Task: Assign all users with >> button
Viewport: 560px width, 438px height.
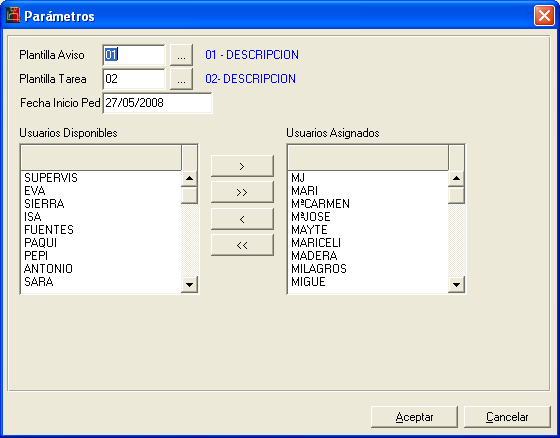Action: pos(242,192)
